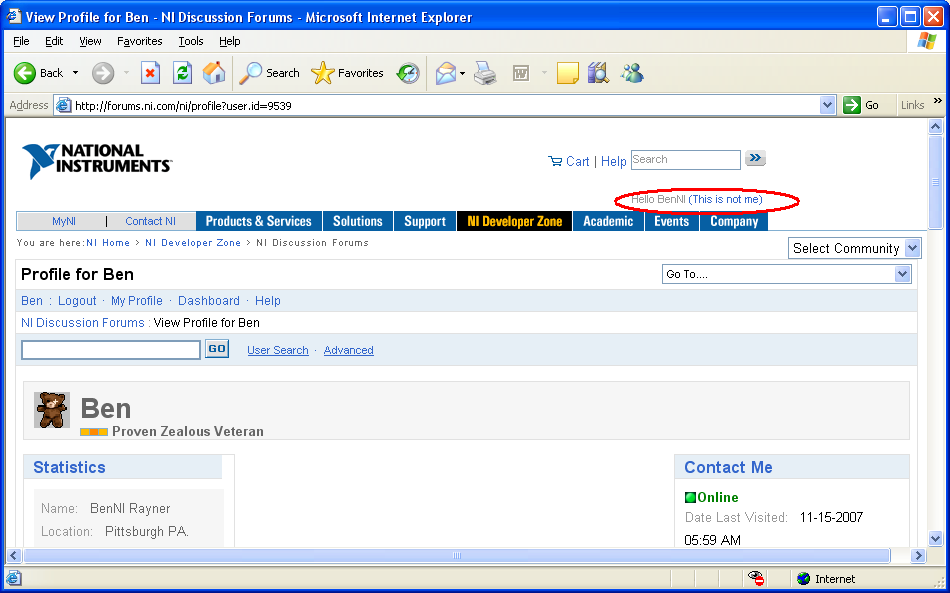Open the Favorites star
The width and height of the screenshot is (950, 593).
click(x=323, y=73)
